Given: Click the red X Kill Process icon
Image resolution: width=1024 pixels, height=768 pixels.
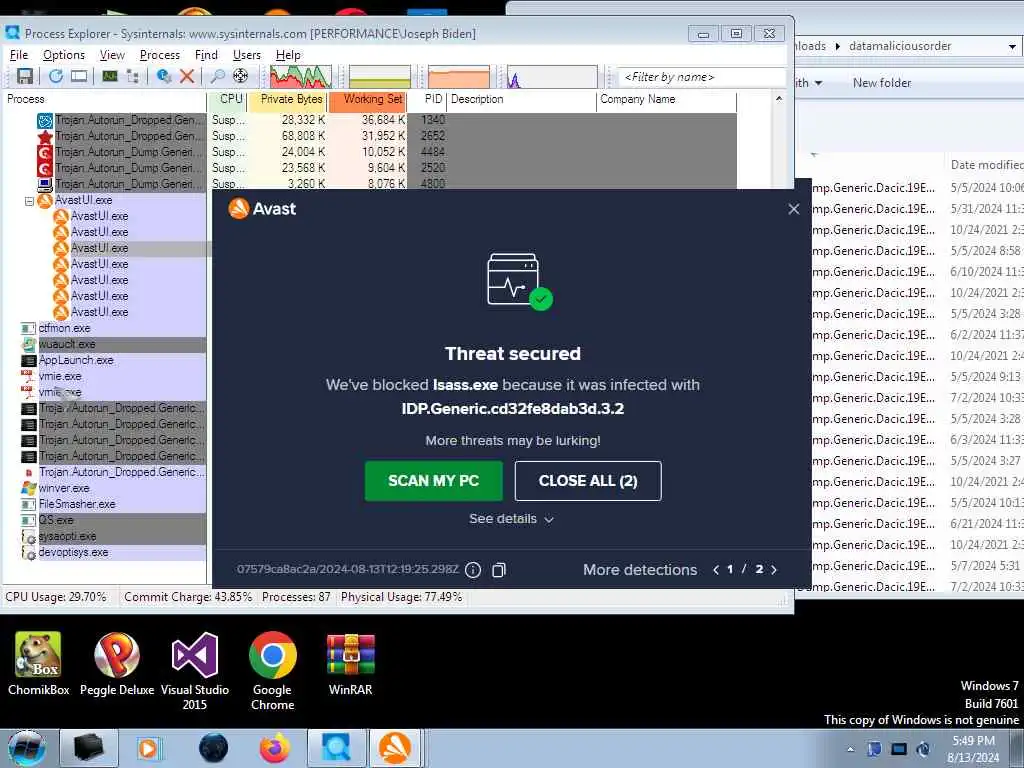Looking at the screenshot, I should tap(187, 76).
